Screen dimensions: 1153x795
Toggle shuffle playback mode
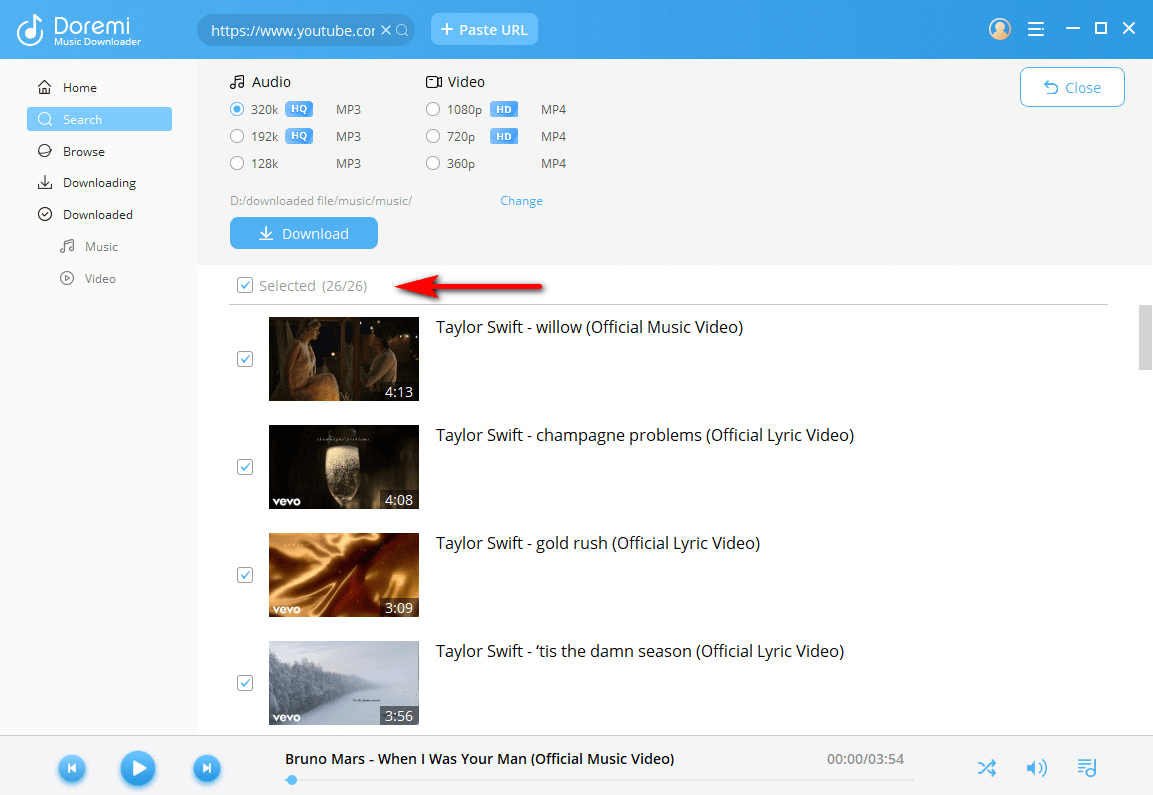point(987,768)
